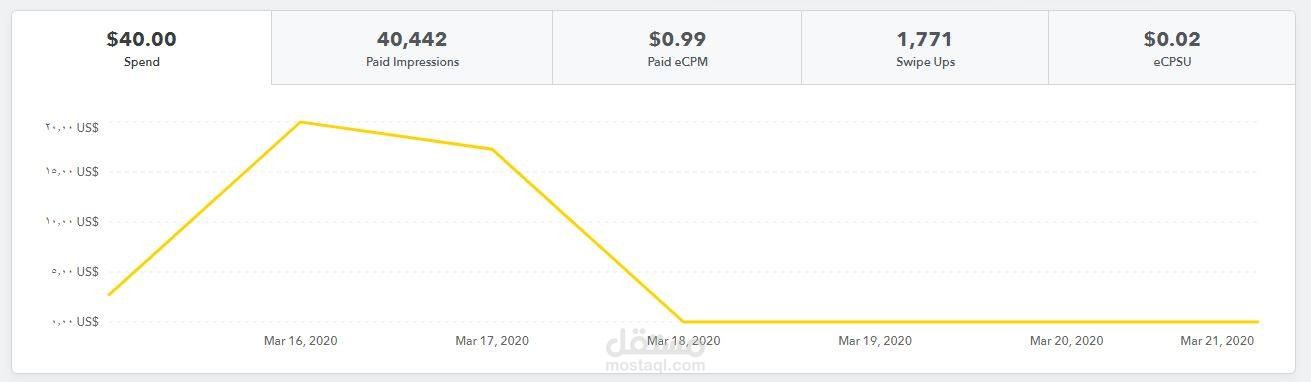Switch to the eCPSU tab
This screenshot has width=1311, height=382.
[x=1172, y=48]
